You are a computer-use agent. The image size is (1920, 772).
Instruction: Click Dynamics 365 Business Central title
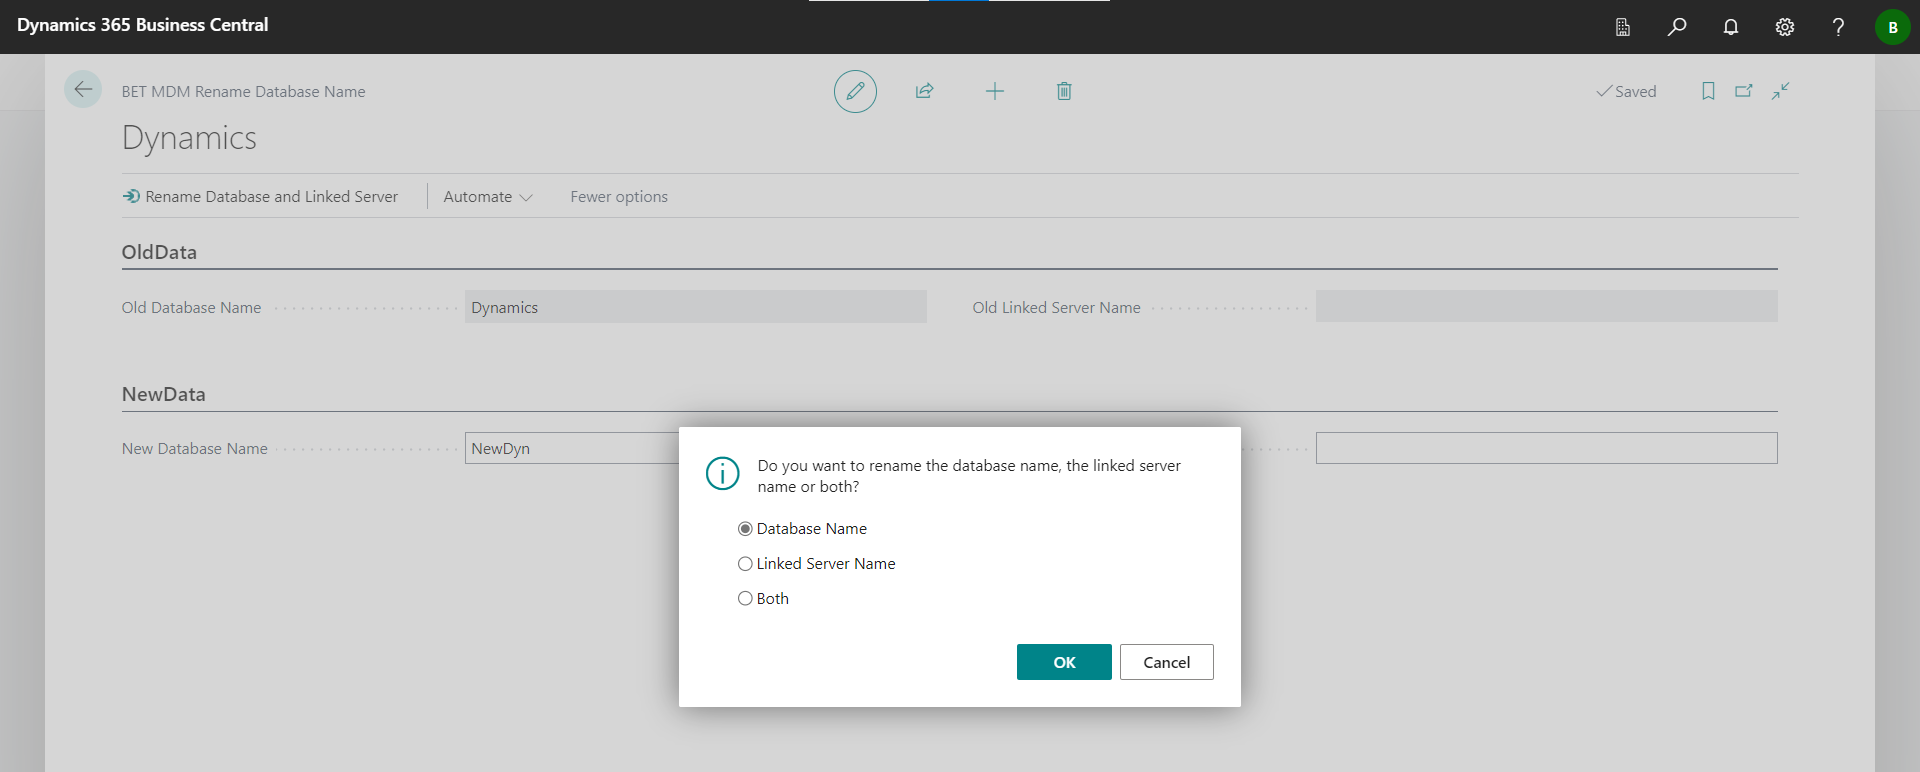143,25
